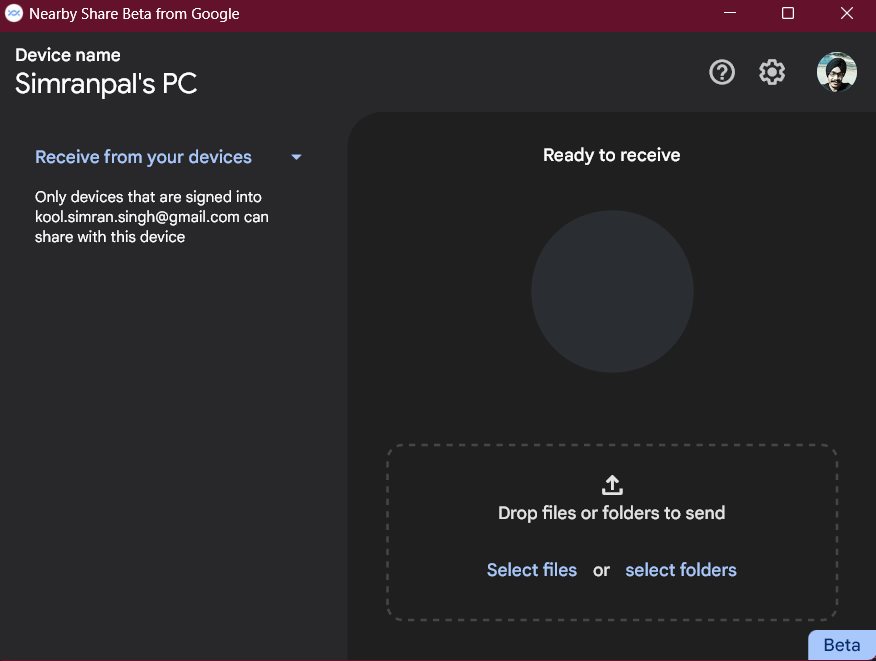The width and height of the screenshot is (876, 661).
Task: Click the "Device name" label
Action: pos(68,55)
